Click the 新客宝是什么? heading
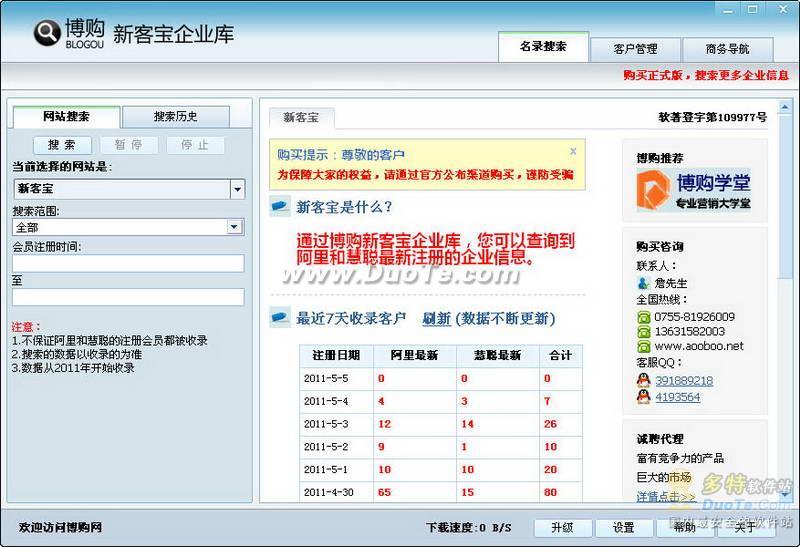Screen dimensions: 800x547 click(x=344, y=207)
